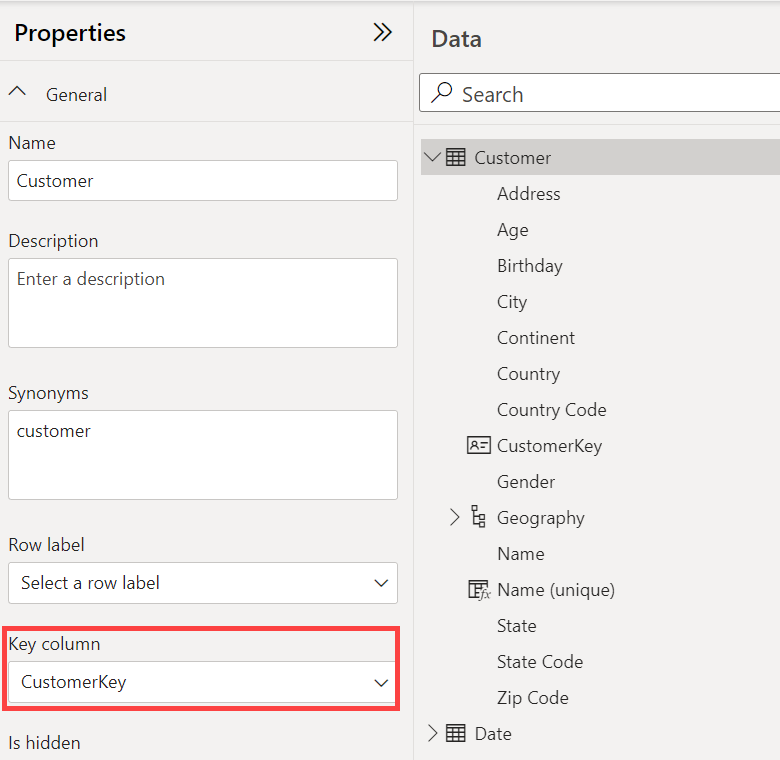Expand the Date table
This screenshot has height=760, width=780.
click(432, 733)
